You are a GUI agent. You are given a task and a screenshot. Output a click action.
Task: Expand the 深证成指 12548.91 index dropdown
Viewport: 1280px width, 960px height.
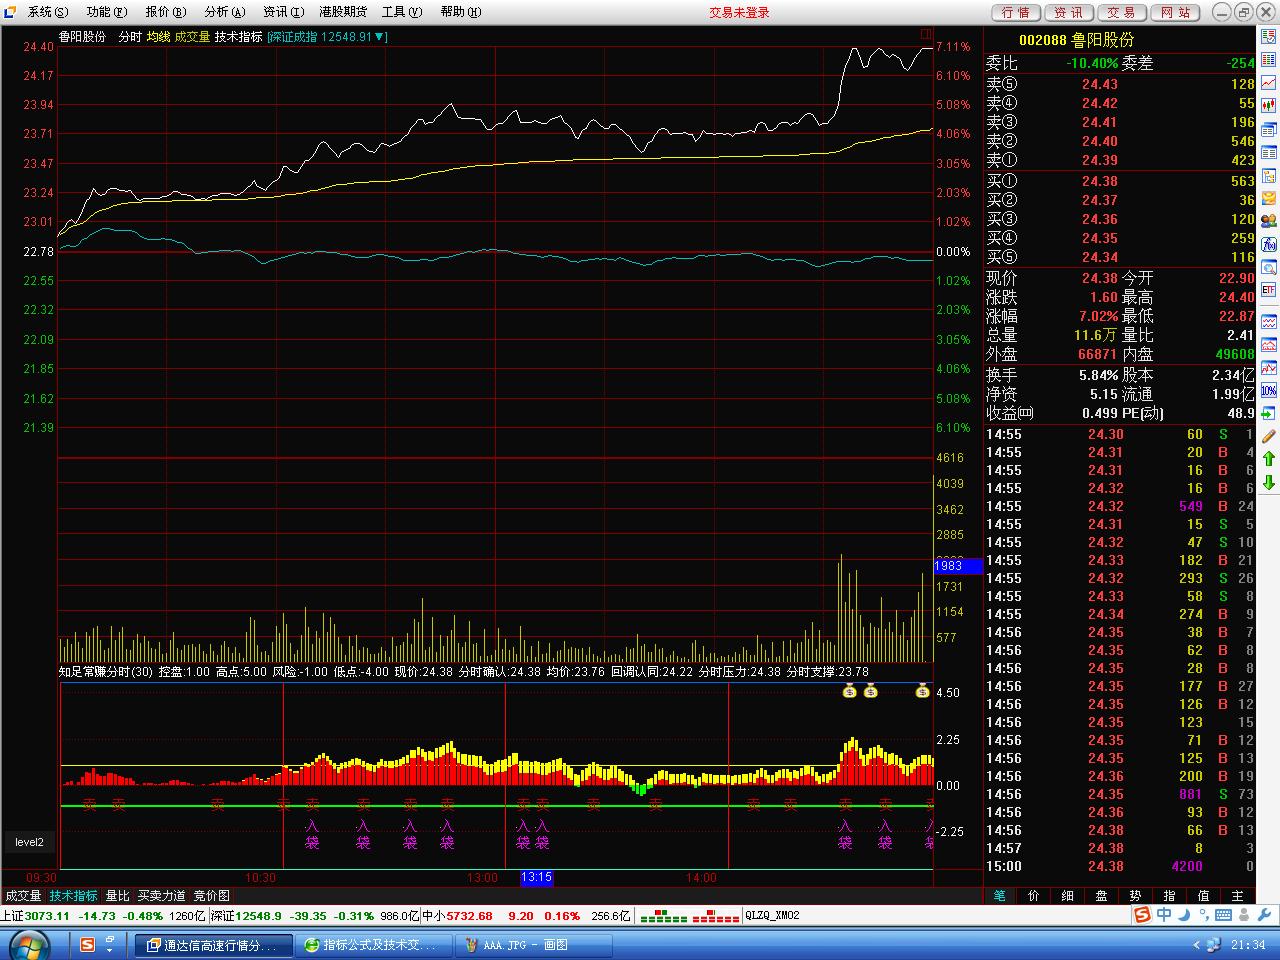[x=328, y=37]
